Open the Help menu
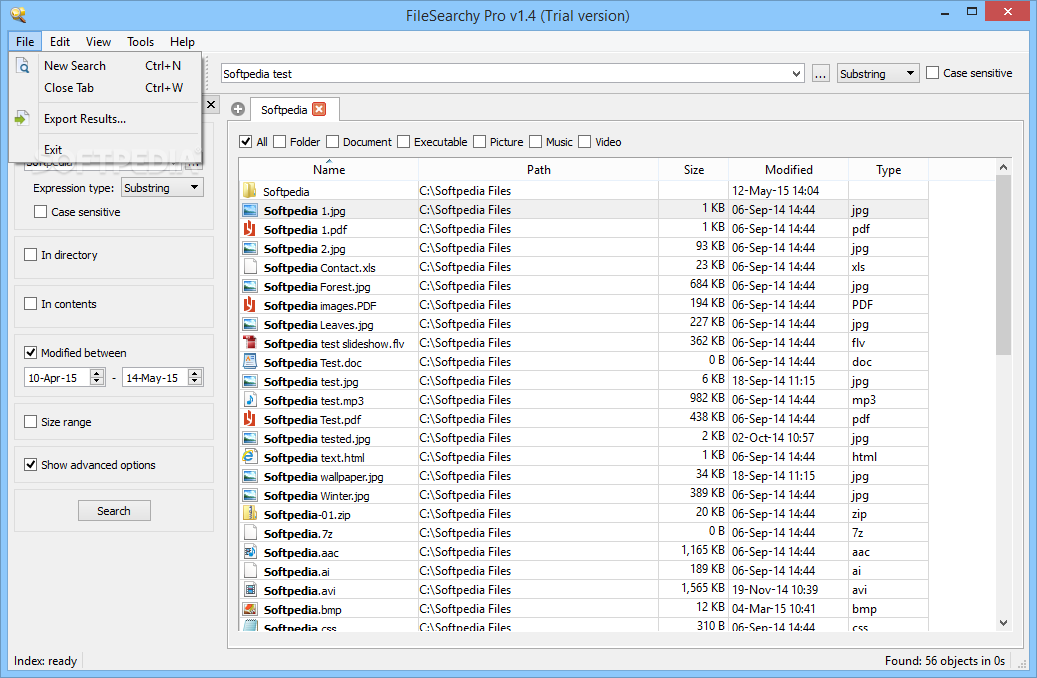 [182, 42]
